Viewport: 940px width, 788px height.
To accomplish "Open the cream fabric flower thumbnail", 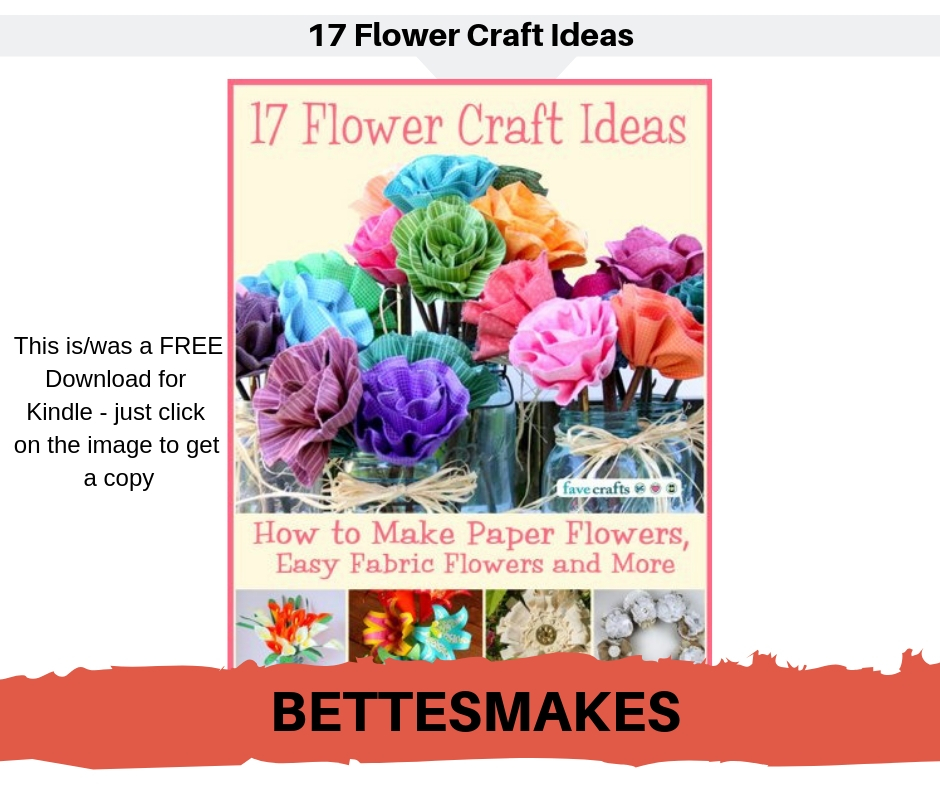I will tap(538, 625).
